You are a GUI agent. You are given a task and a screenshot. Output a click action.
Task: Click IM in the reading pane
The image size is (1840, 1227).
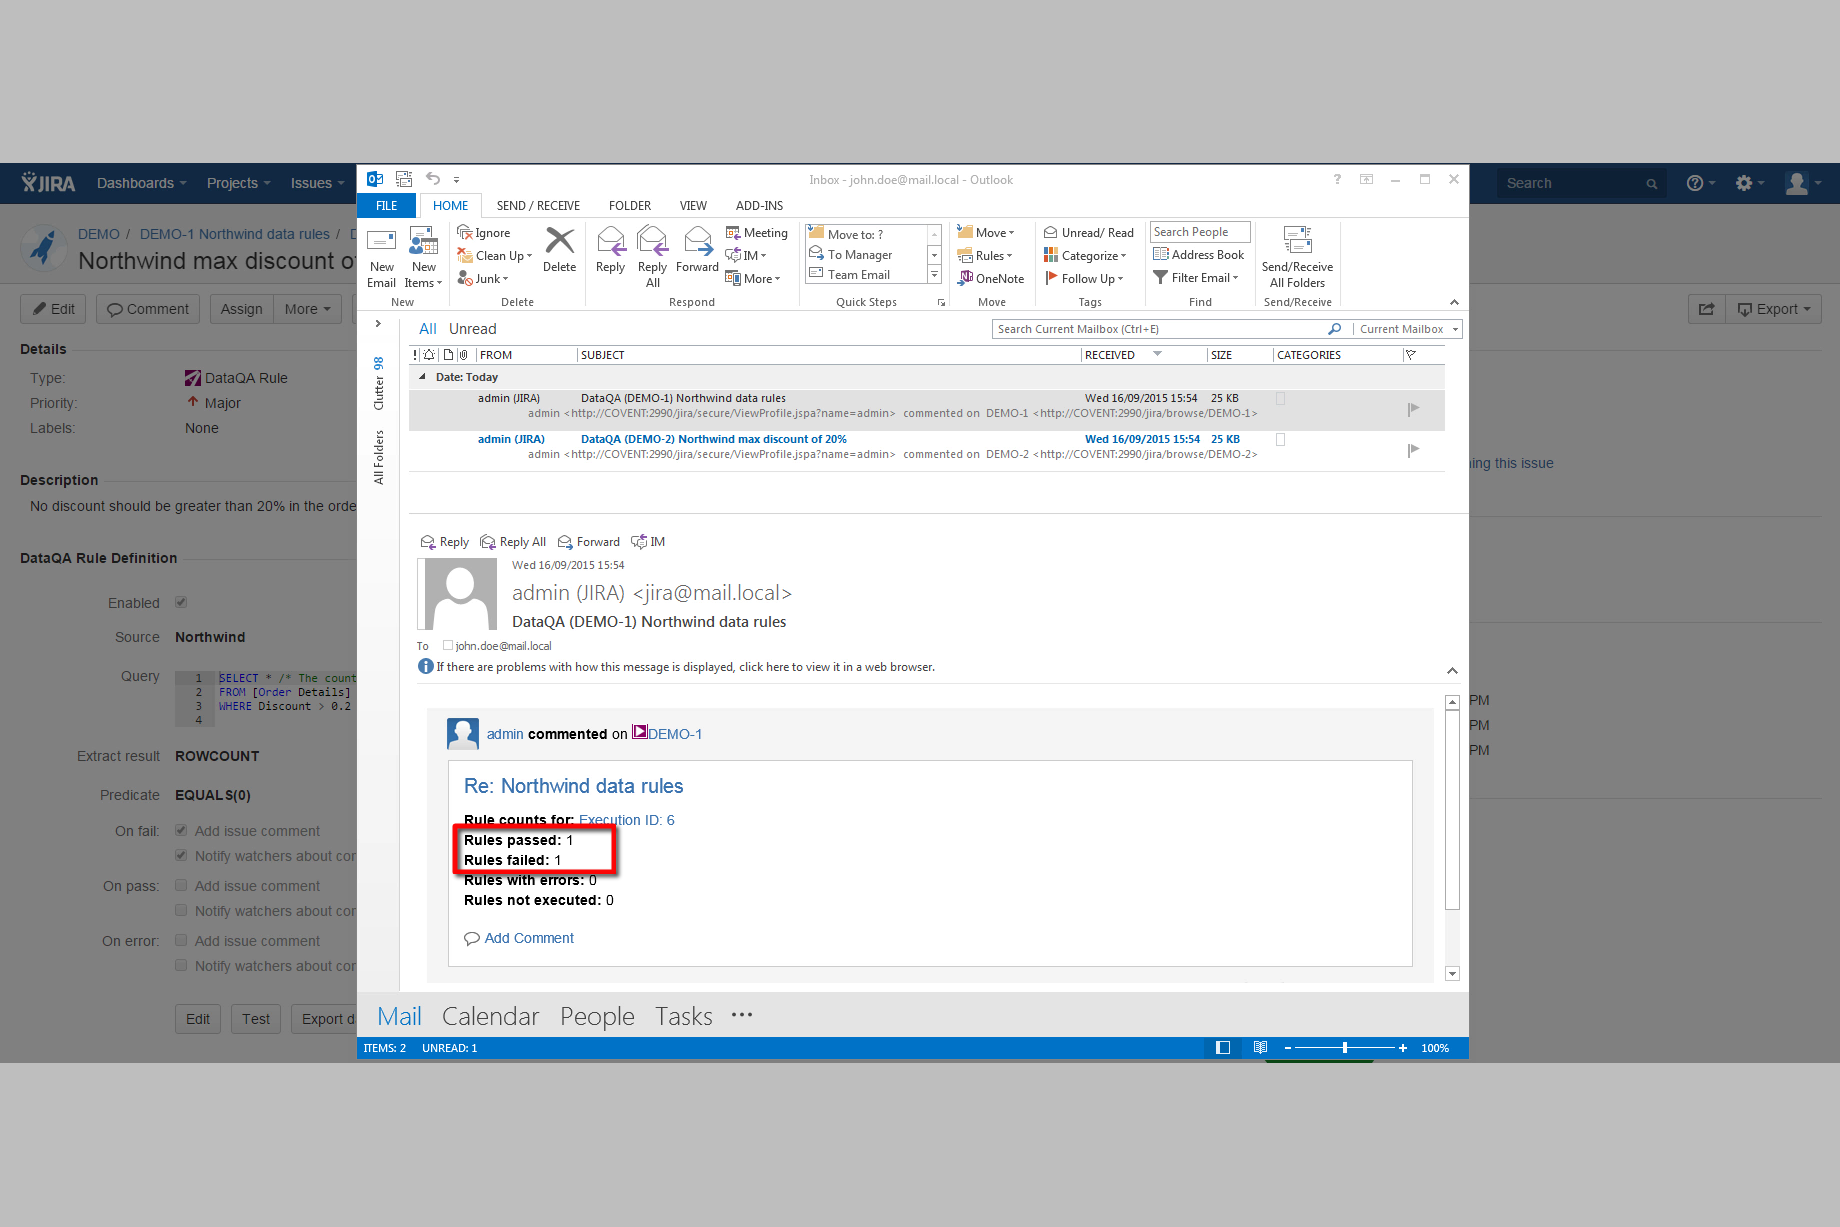(x=648, y=542)
